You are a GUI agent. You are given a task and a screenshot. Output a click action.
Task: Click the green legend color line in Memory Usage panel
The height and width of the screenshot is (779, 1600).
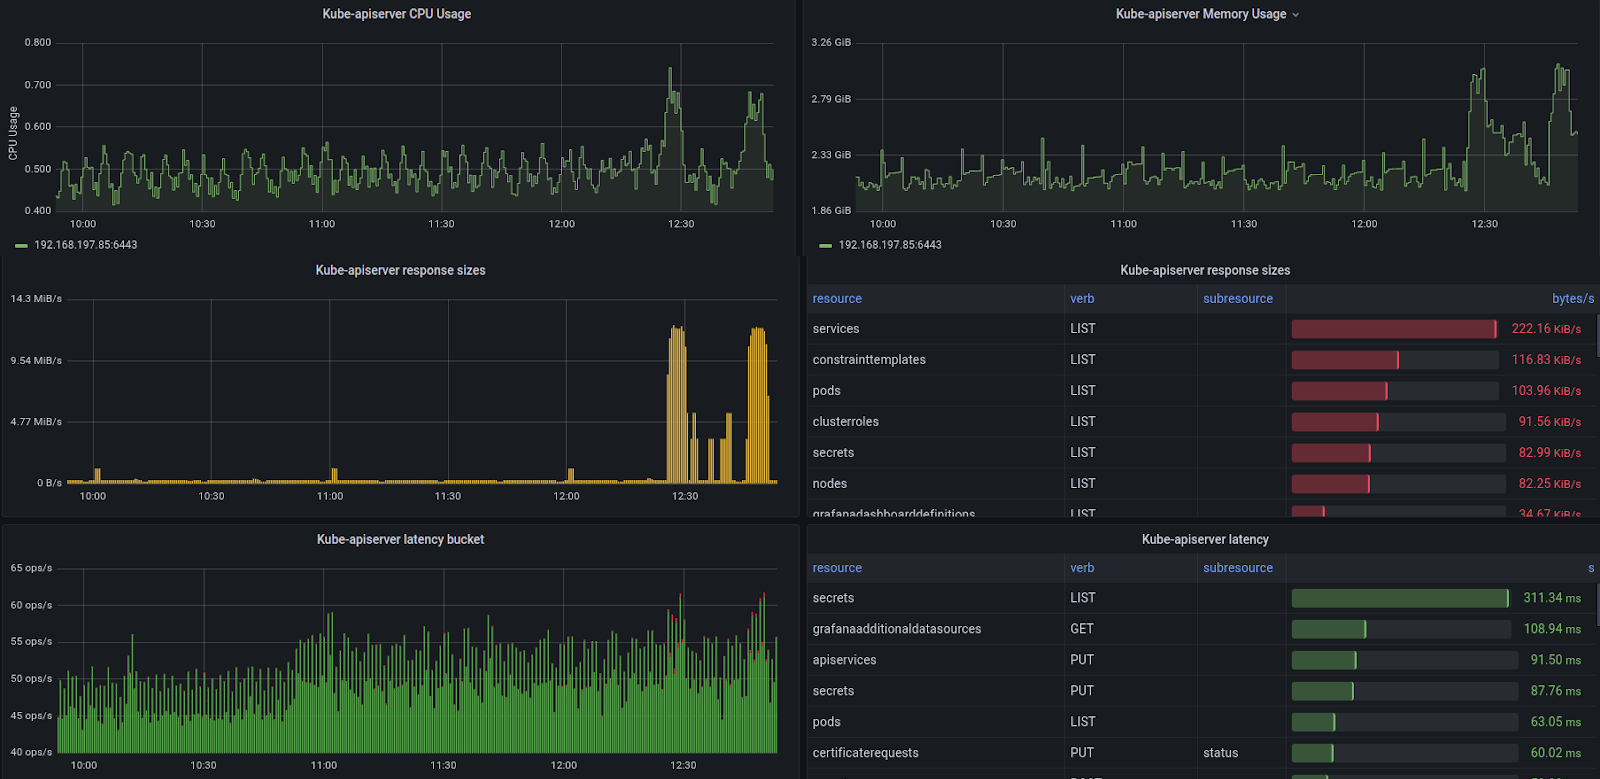pyautogui.click(x=825, y=245)
